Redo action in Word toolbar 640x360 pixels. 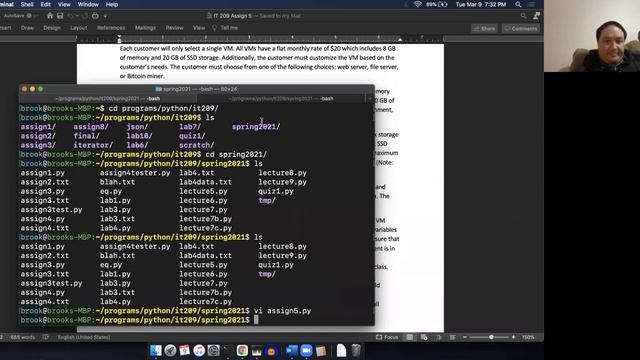[85, 16]
